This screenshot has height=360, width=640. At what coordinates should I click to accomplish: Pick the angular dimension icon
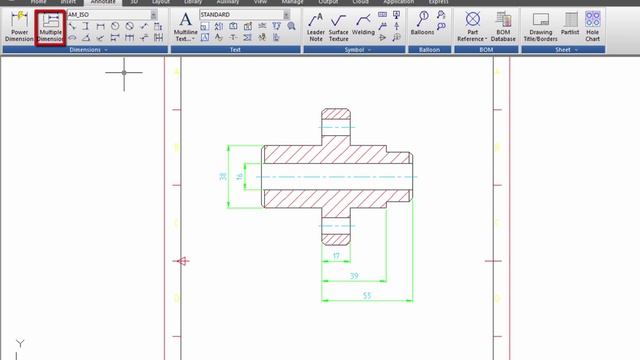click(86, 38)
